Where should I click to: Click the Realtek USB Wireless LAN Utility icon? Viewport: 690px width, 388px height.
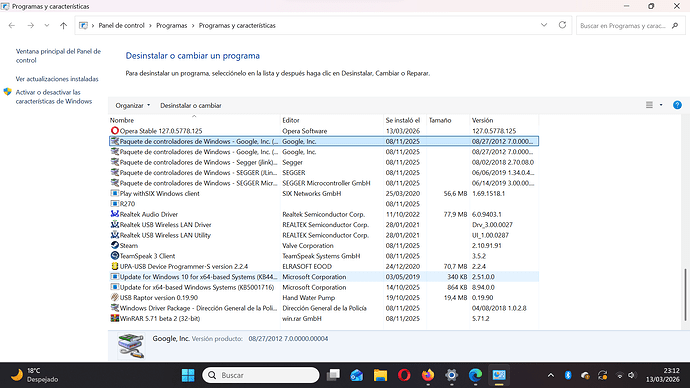pyautogui.click(x=114, y=235)
